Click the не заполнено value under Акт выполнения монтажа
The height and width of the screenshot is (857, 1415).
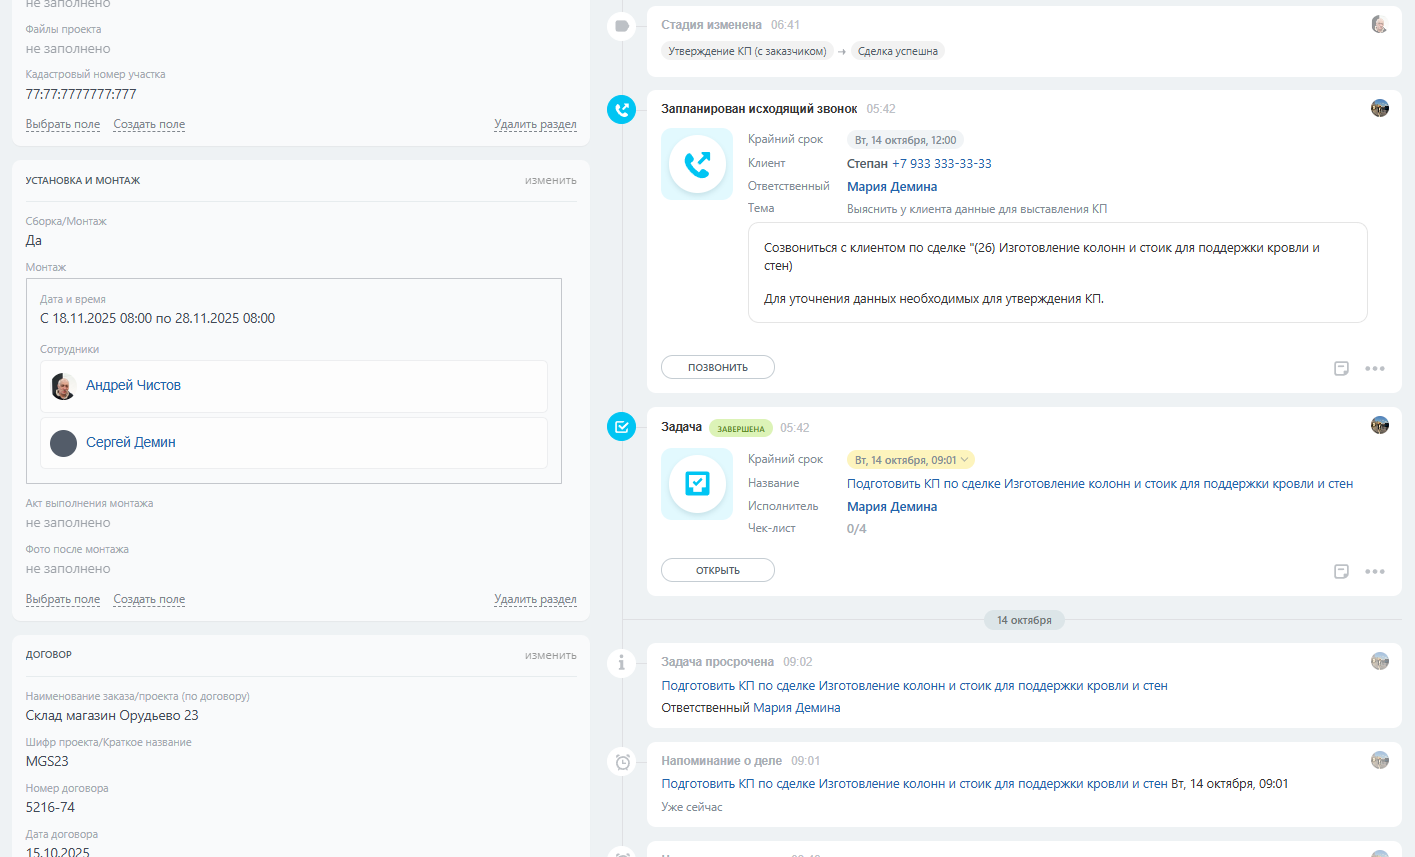click(x=68, y=523)
